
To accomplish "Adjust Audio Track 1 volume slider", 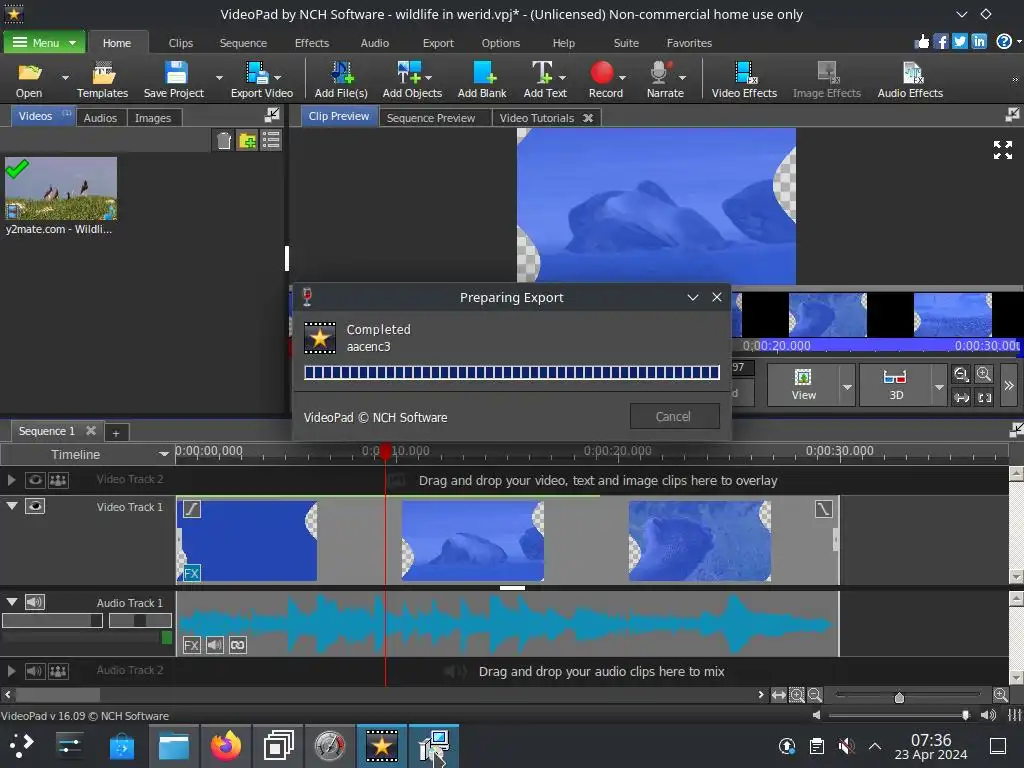I will (52, 620).
